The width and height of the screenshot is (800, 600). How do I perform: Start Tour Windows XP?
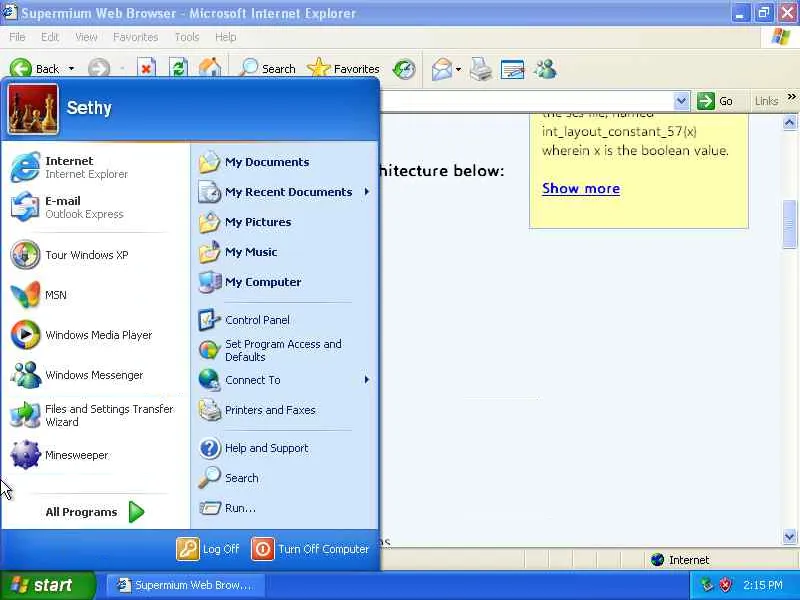click(x=95, y=255)
